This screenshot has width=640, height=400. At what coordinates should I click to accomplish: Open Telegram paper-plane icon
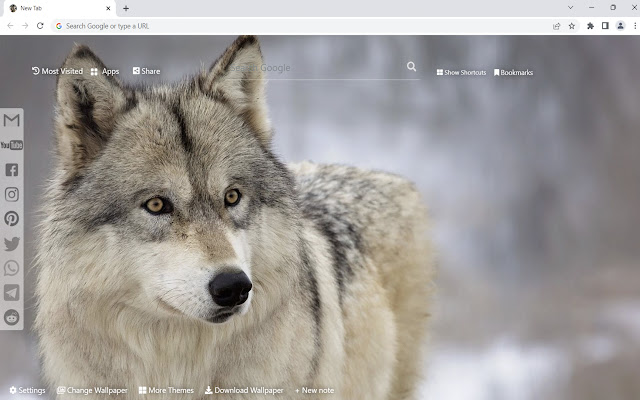coord(11,293)
